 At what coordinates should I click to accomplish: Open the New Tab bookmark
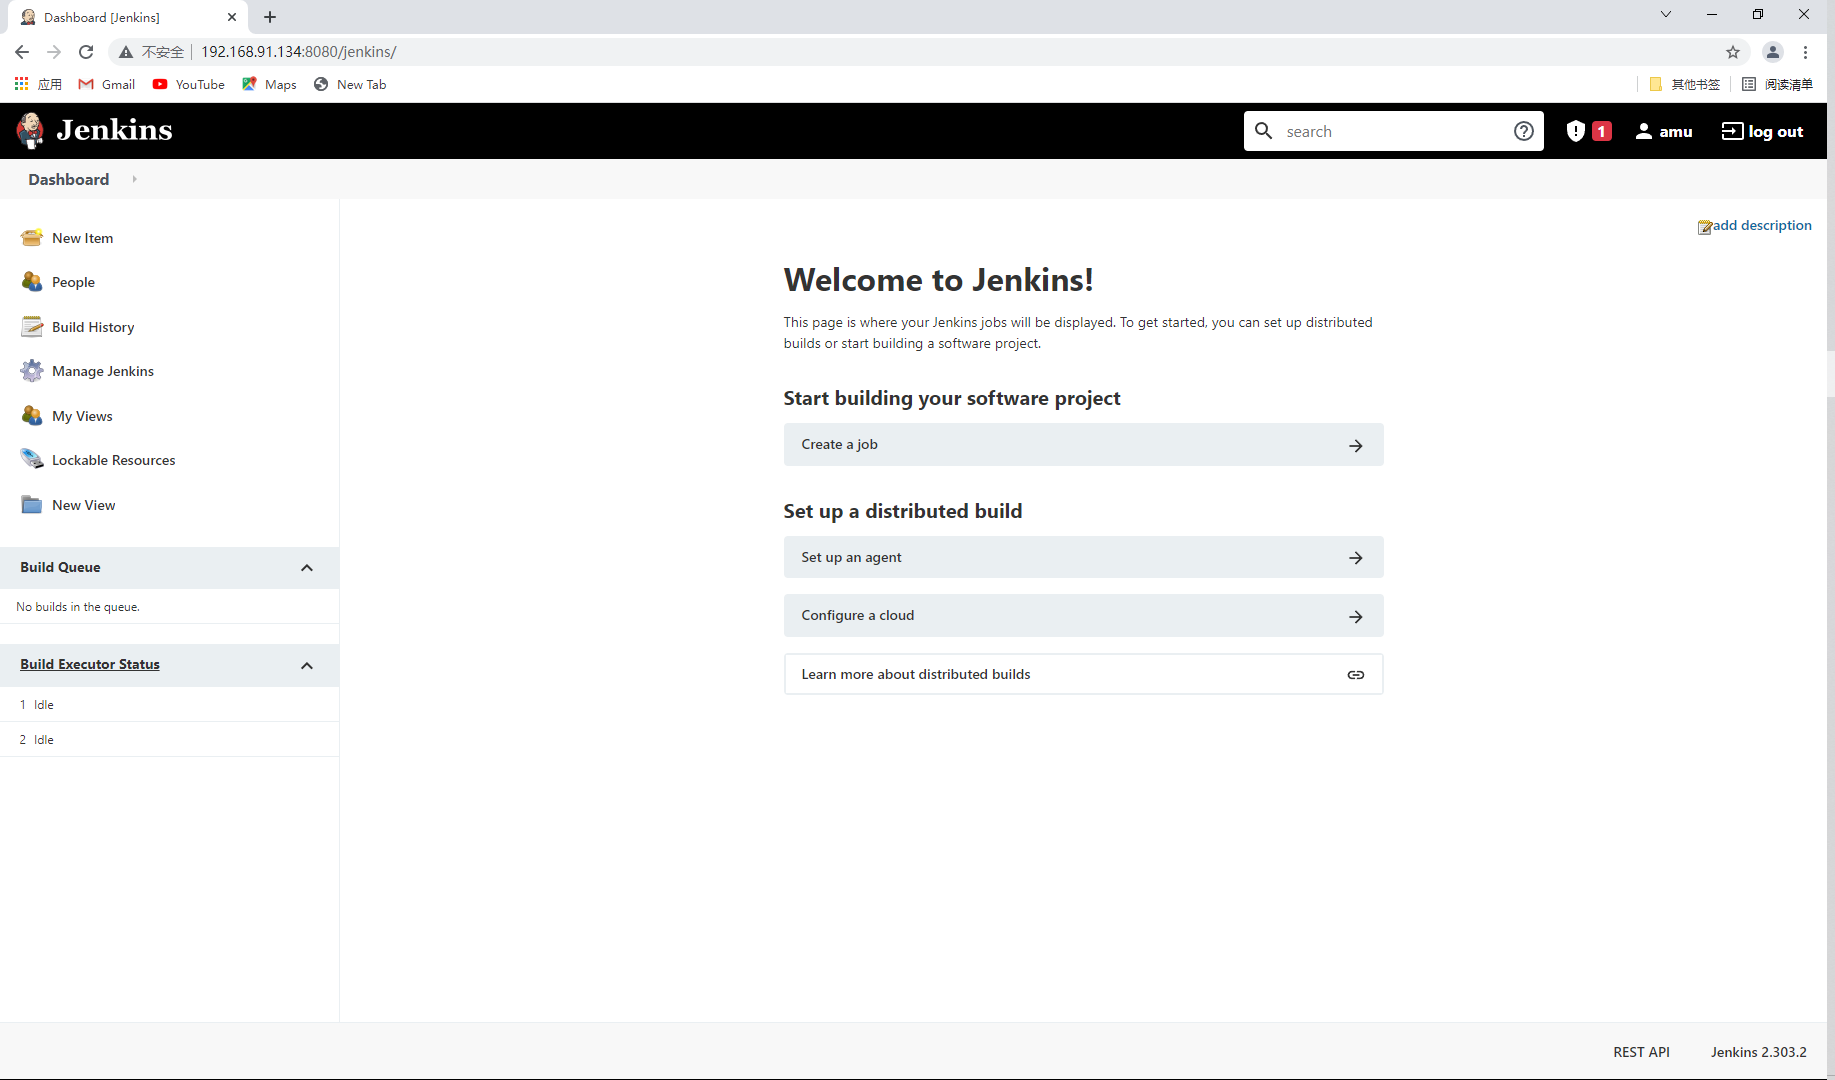[350, 84]
